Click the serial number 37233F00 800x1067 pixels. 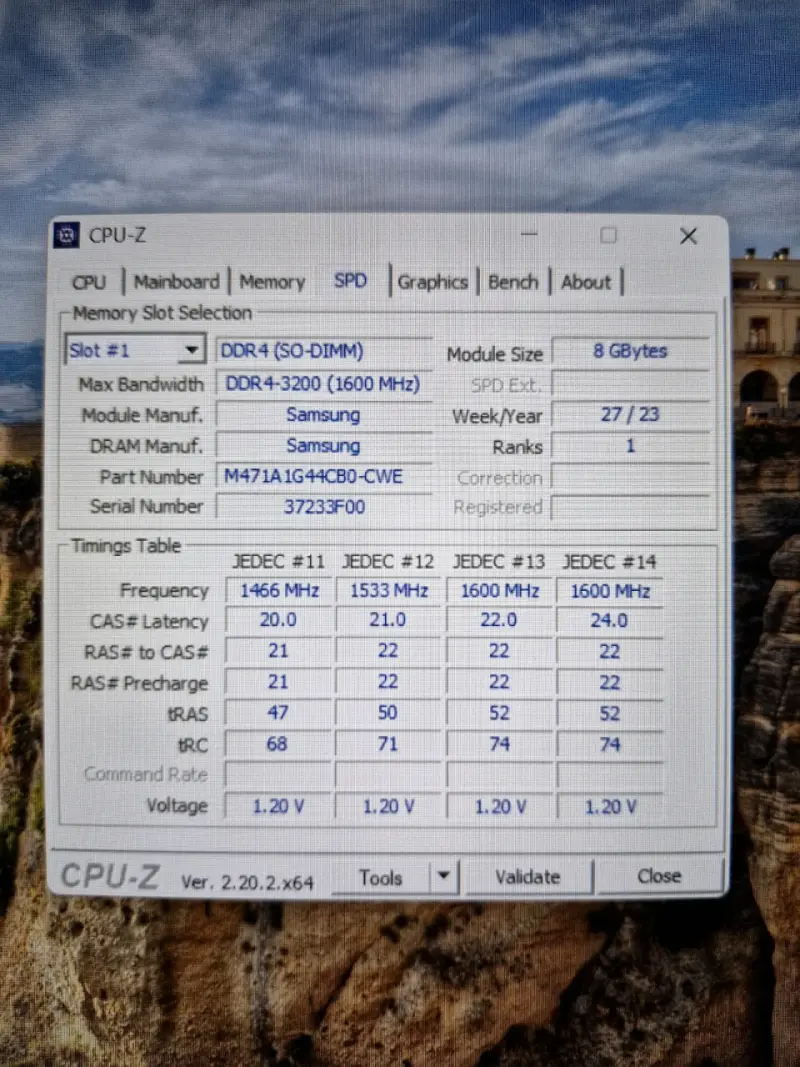(x=324, y=507)
